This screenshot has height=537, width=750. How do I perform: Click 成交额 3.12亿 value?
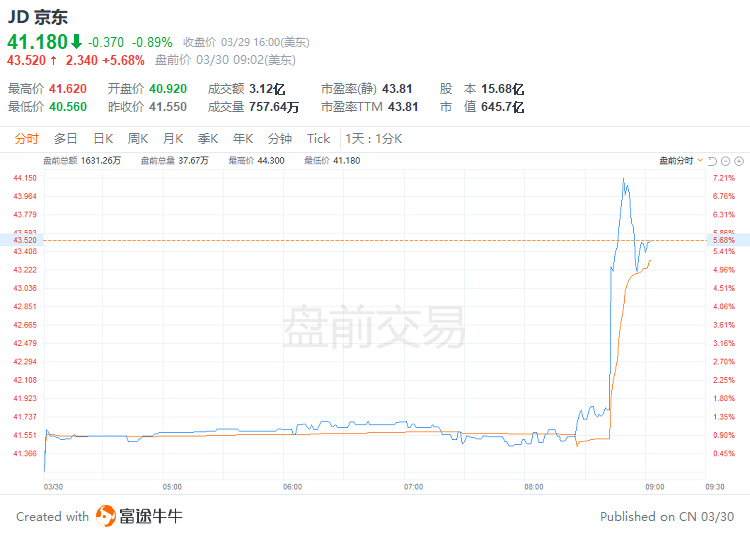[x=267, y=89]
